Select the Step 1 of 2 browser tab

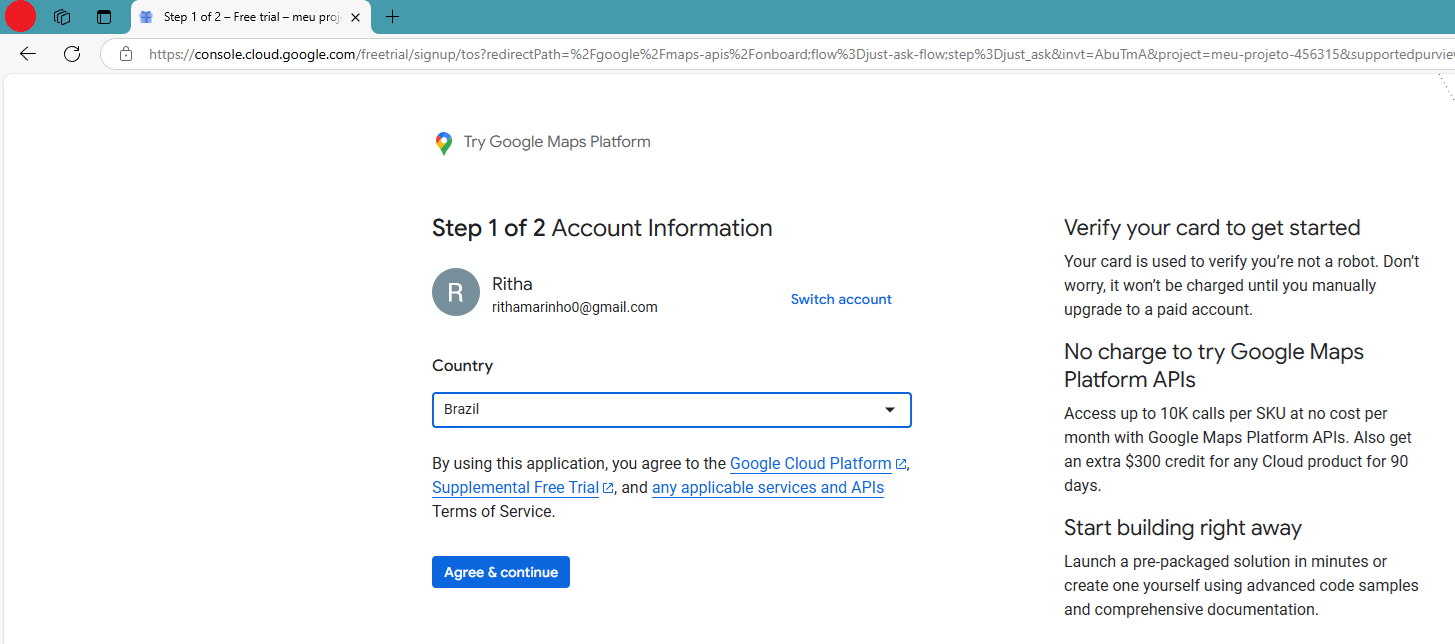pos(245,17)
